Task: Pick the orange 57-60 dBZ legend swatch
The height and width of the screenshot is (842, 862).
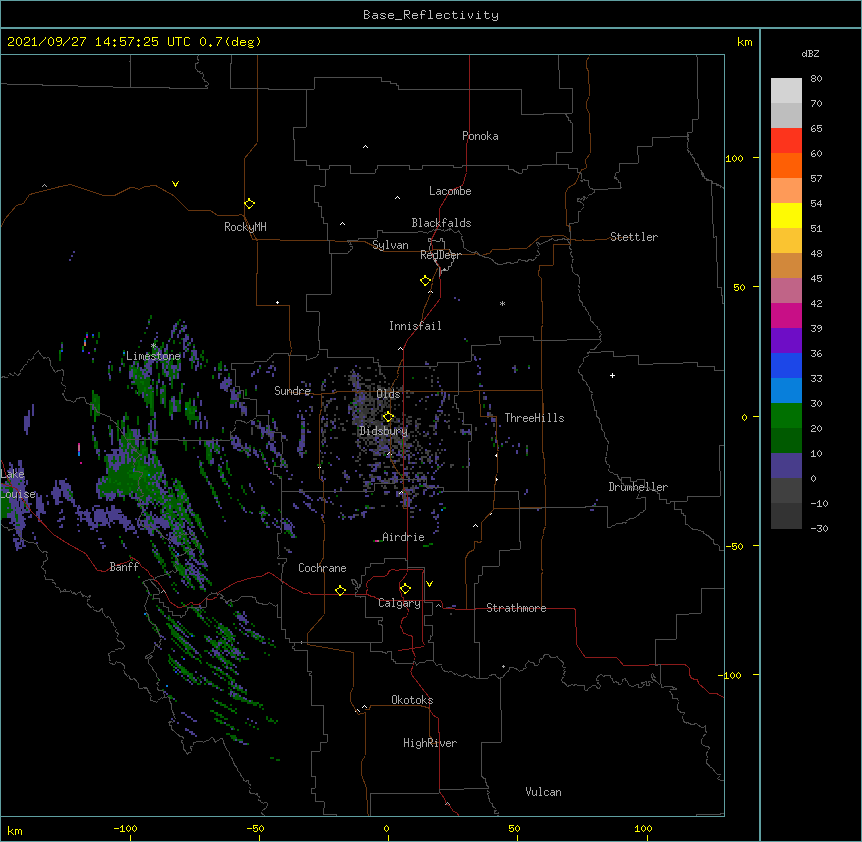Action: [786, 166]
